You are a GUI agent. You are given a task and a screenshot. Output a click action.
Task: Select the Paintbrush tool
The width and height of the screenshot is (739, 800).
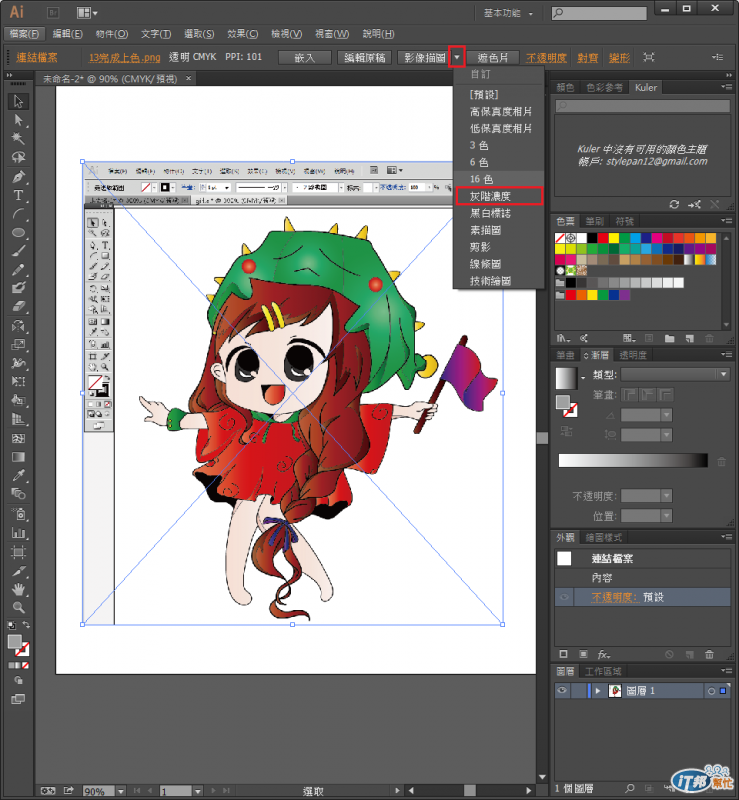point(18,251)
